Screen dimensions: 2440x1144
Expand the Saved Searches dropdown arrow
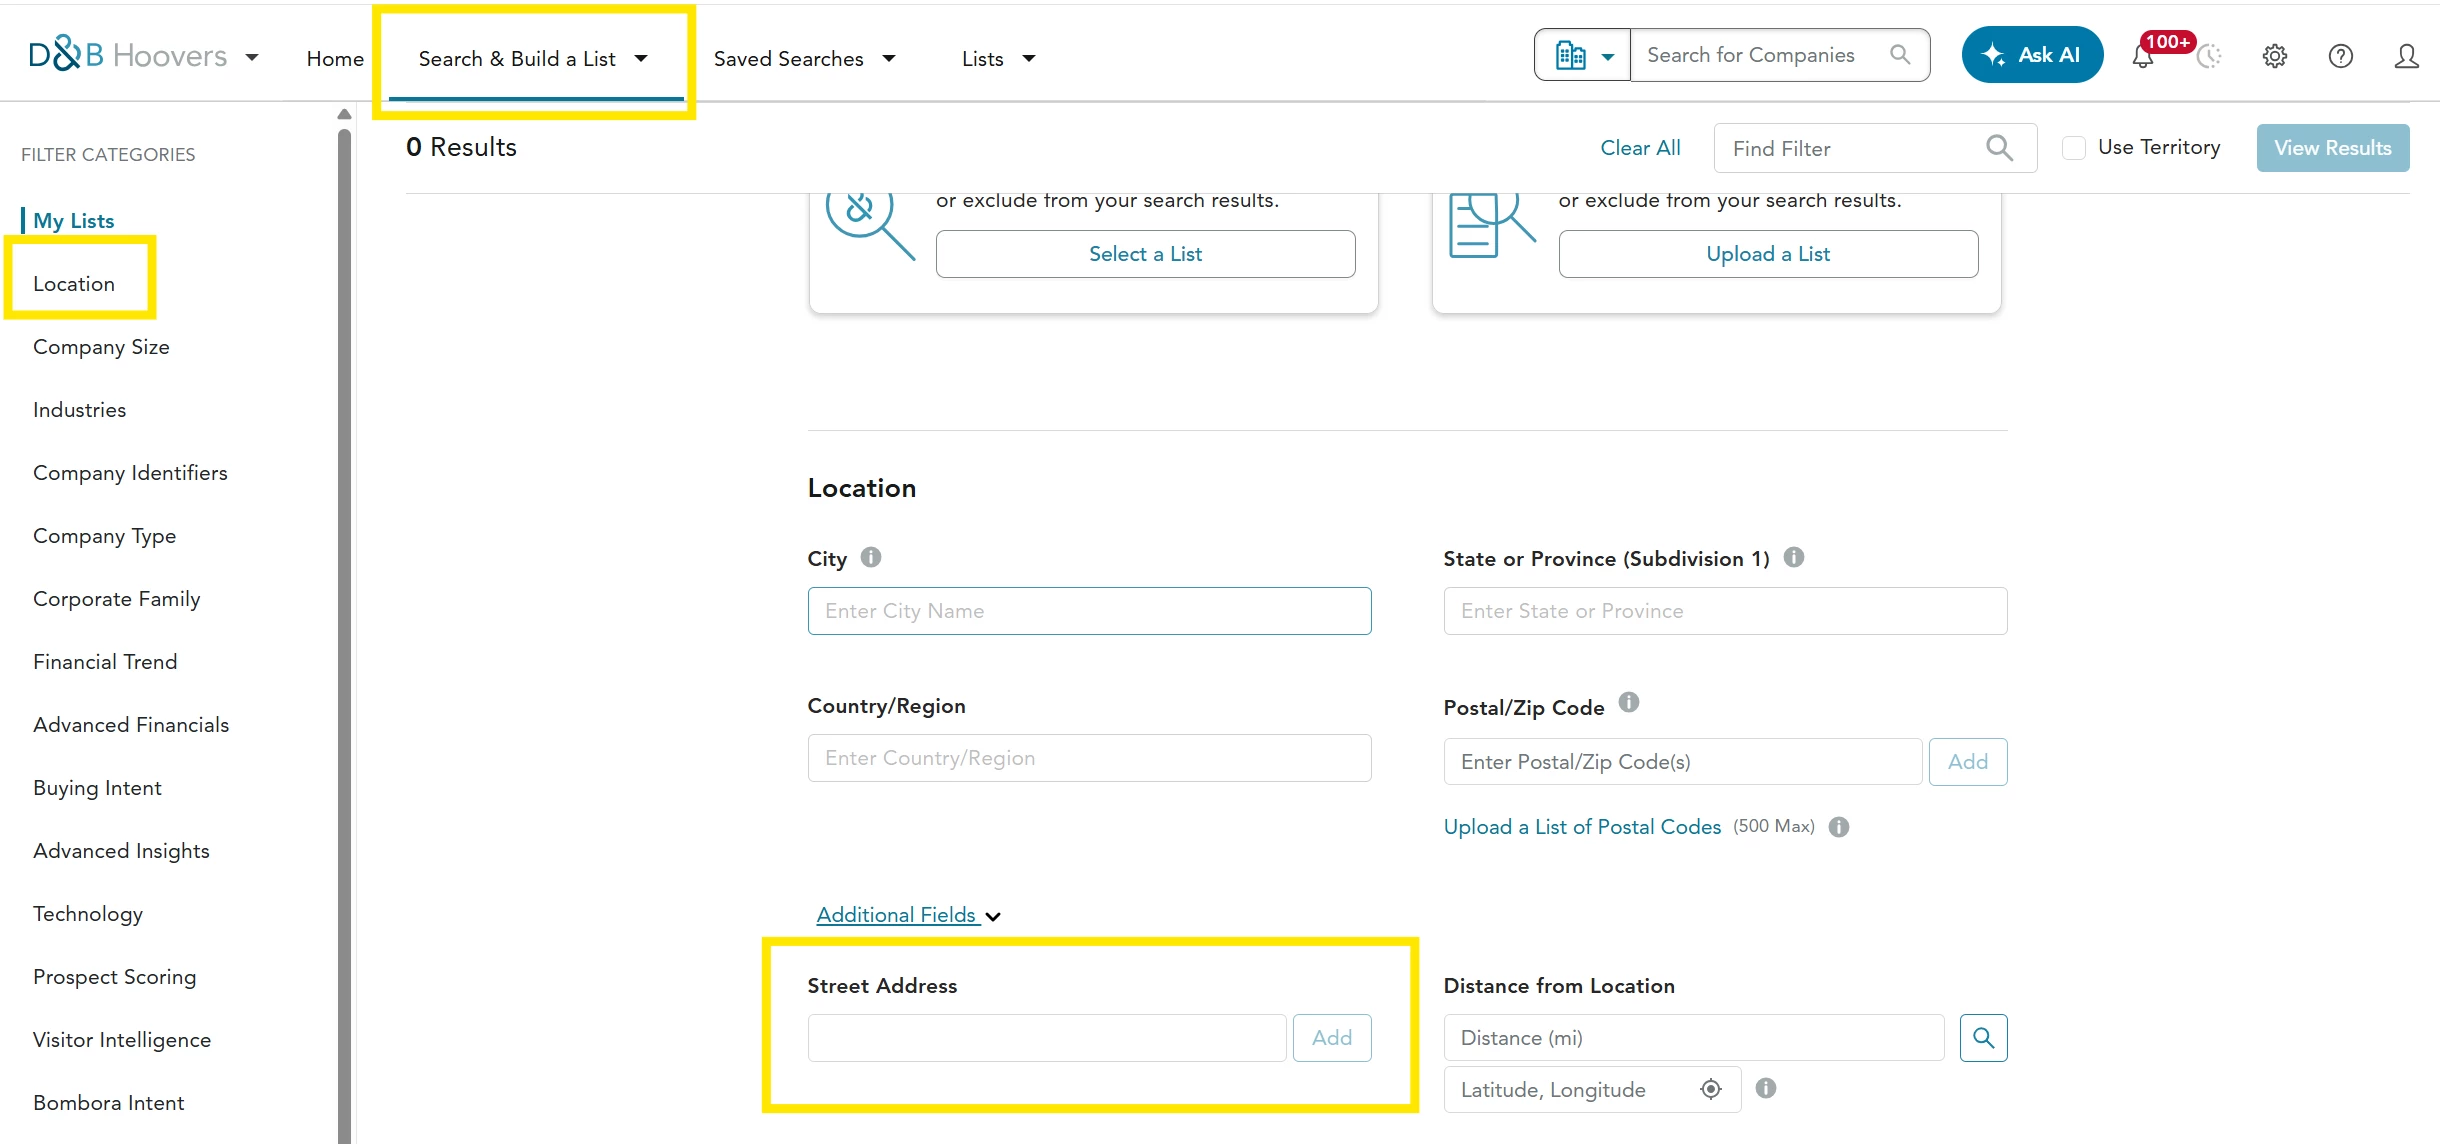click(889, 58)
